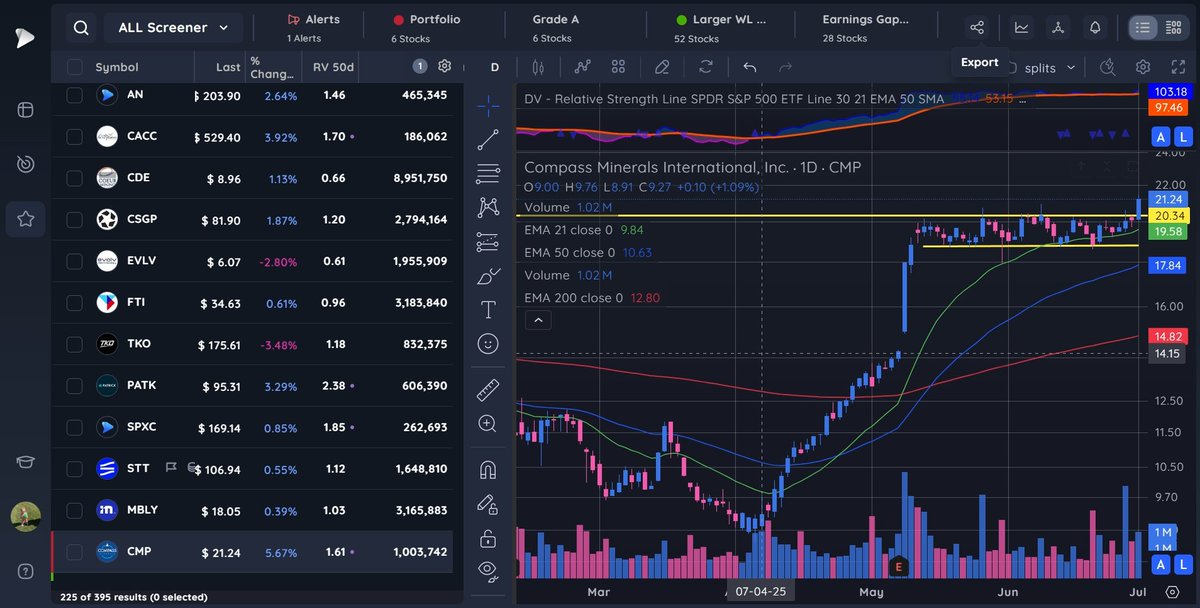Viewport: 1200px width, 608px height.
Task: Select the trend line drawing tool
Action: pos(488,139)
